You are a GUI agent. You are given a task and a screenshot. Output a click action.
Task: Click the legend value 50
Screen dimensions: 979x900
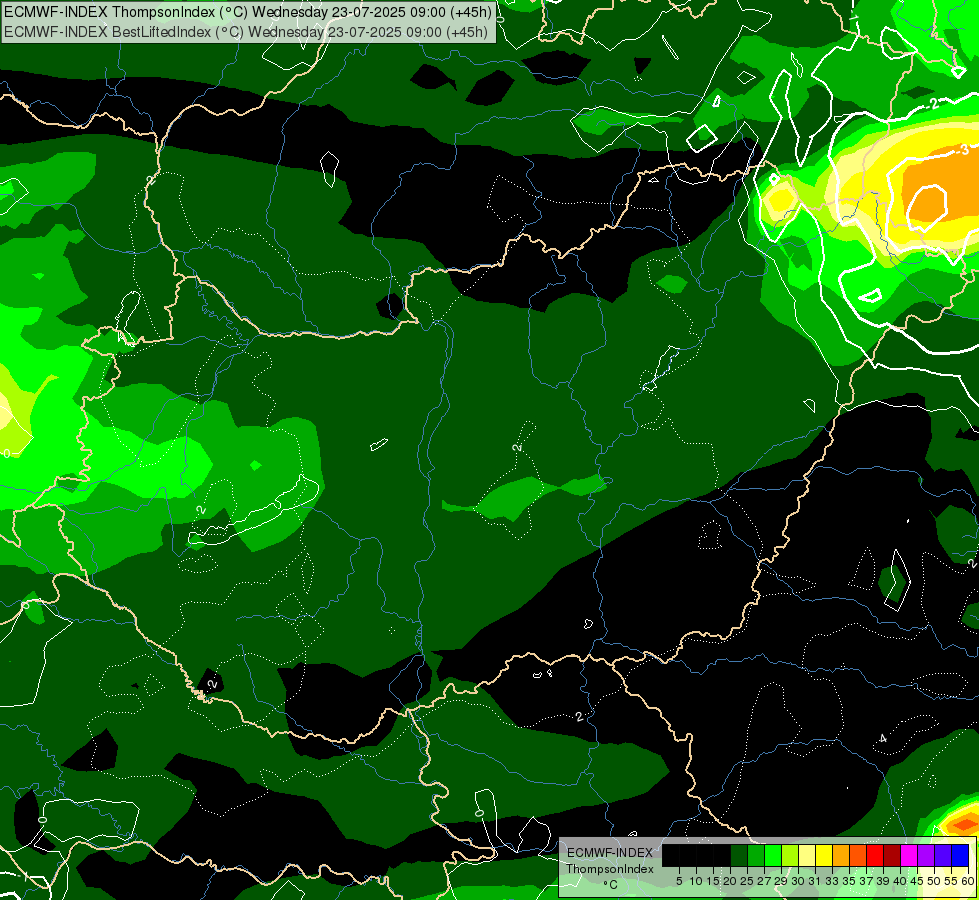[x=935, y=881]
